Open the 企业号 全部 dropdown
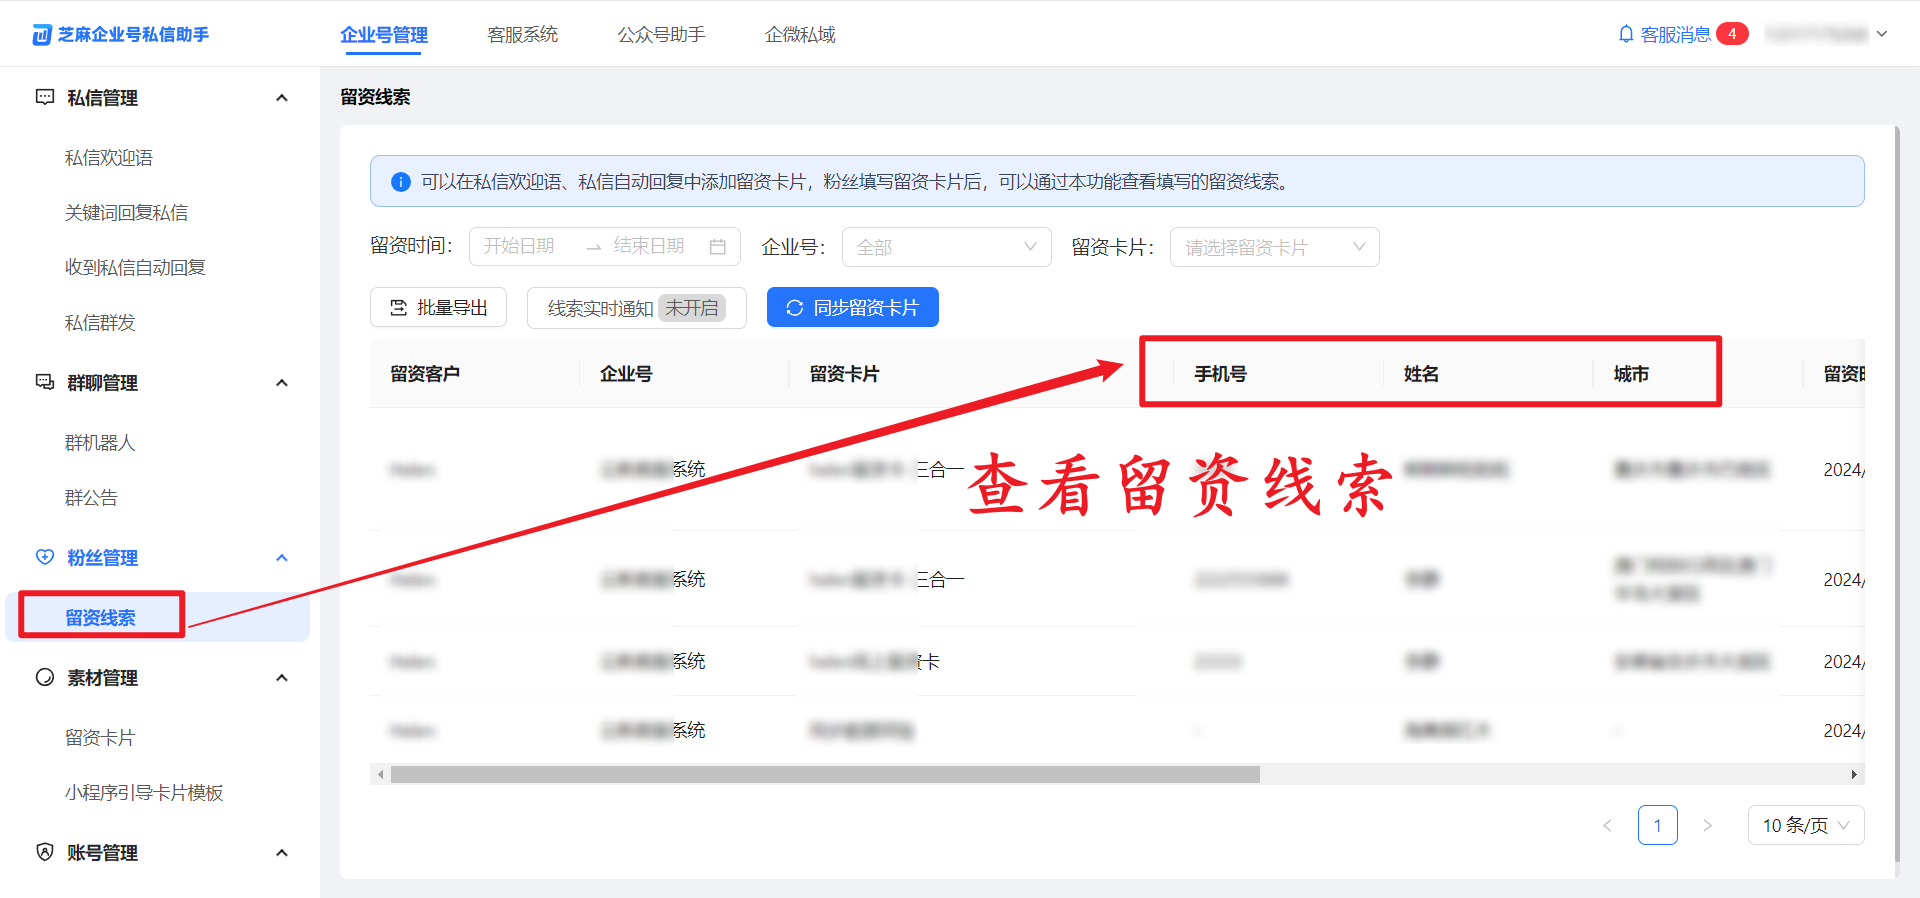1920x898 pixels. 946,247
